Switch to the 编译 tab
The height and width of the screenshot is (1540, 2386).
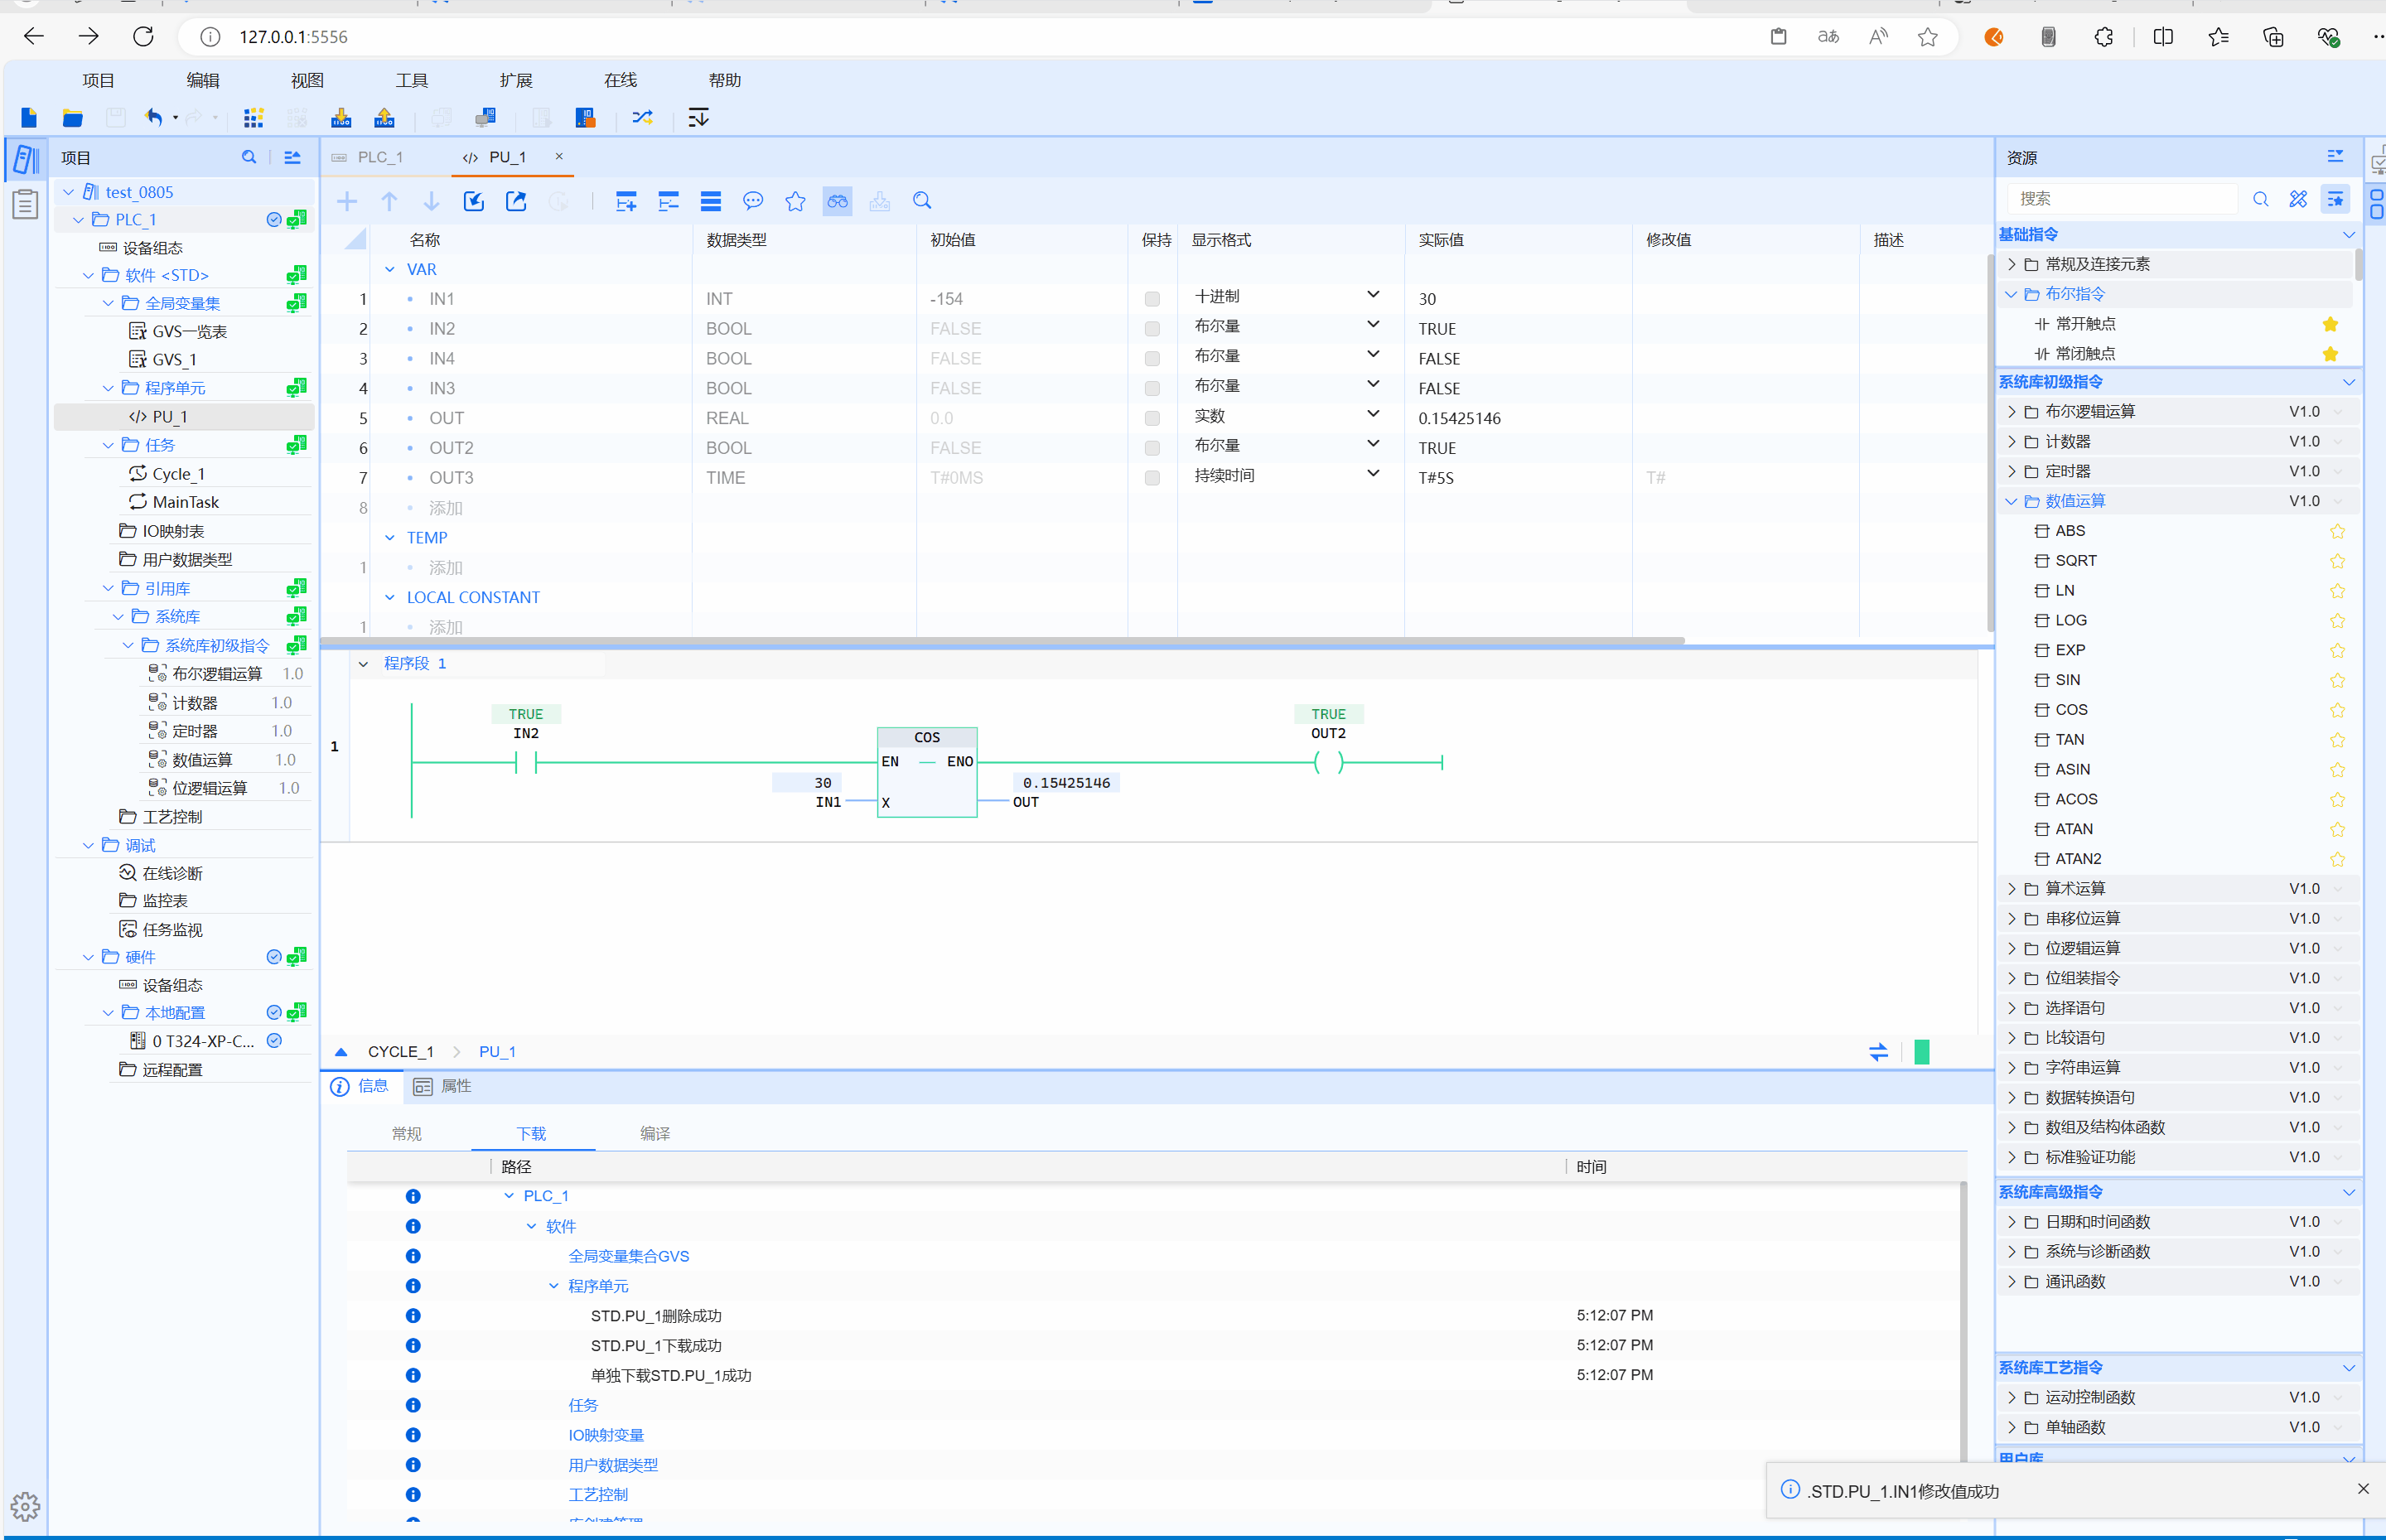[x=655, y=1133]
